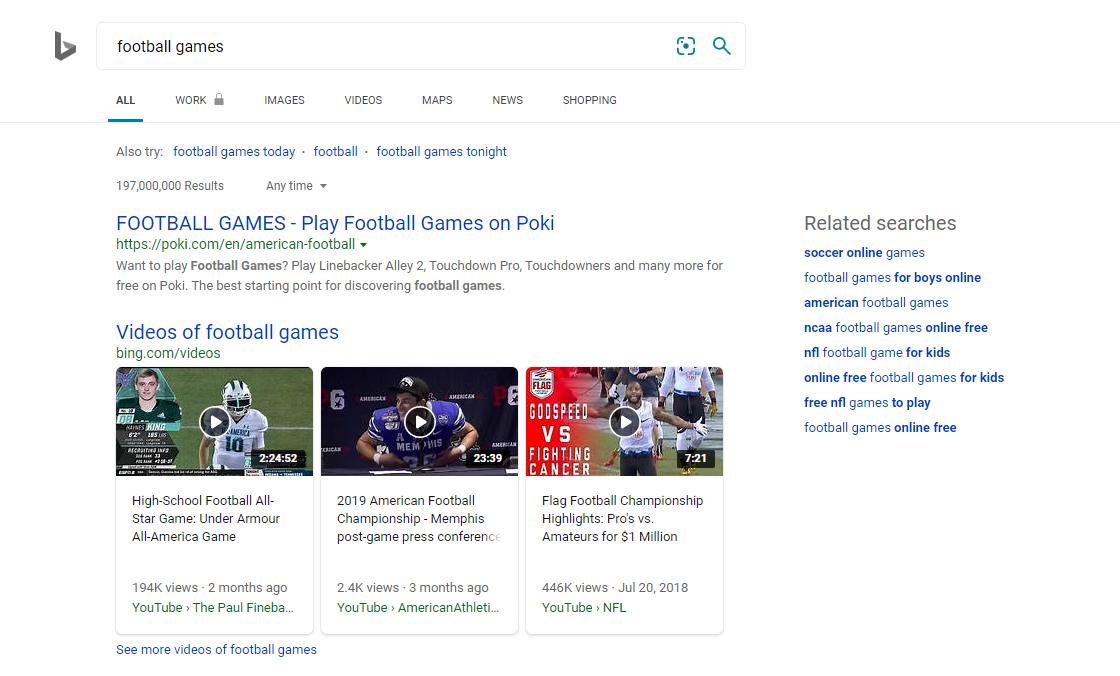The height and width of the screenshot is (676, 1120).
Task: Switch to the WORK tab
Action: (191, 100)
